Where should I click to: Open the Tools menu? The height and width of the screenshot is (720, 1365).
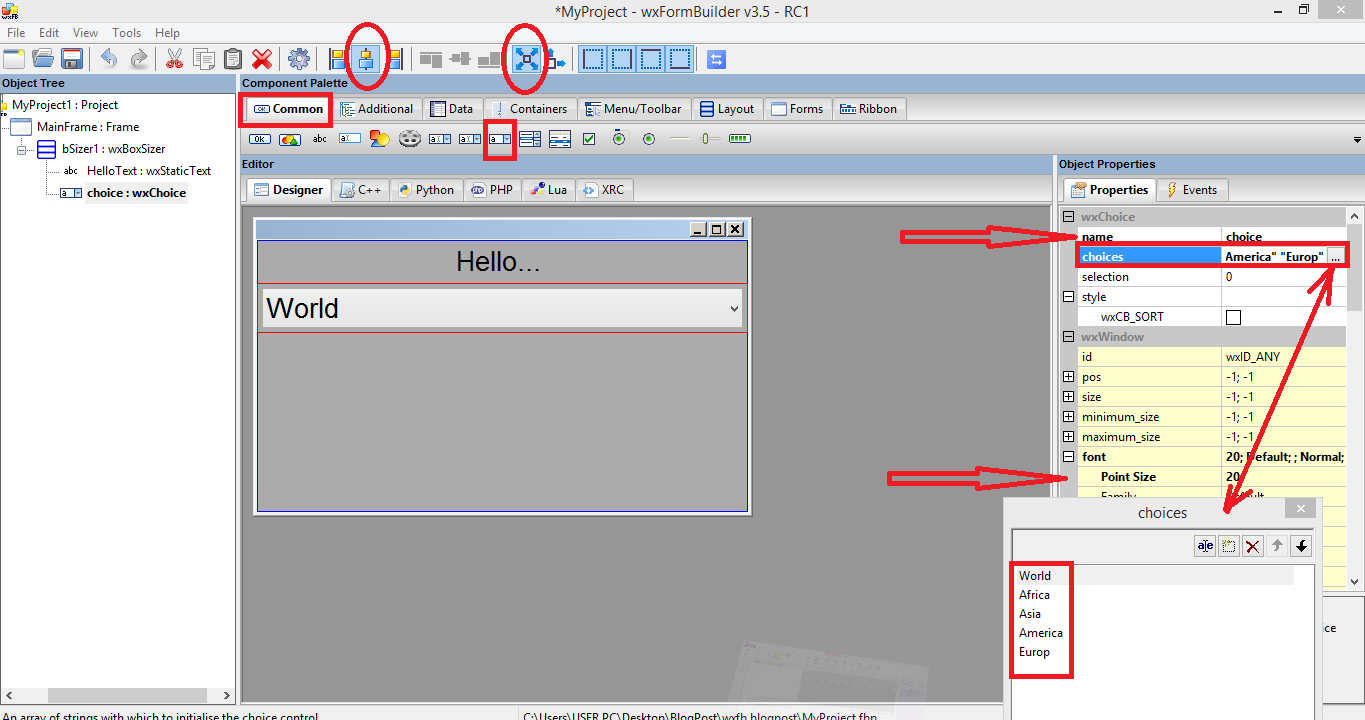point(126,32)
